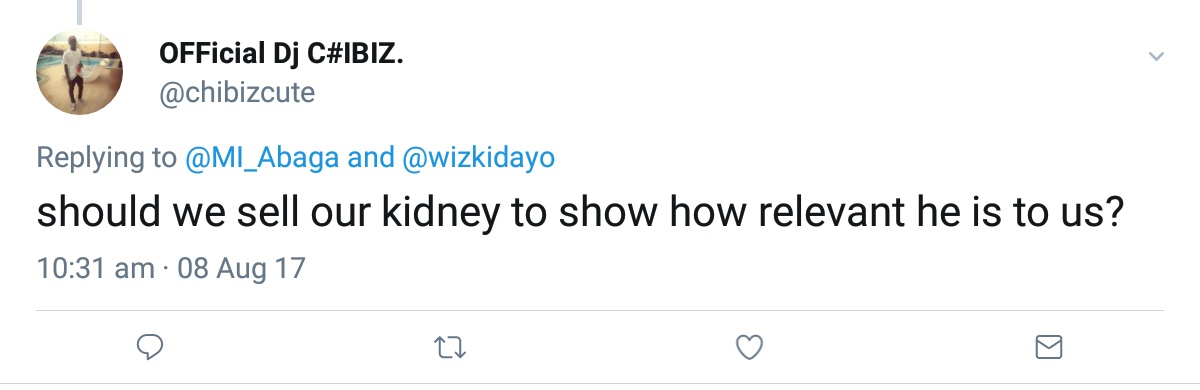Click the Replying to label
This screenshot has width=1200, height=390.
tap(108, 157)
